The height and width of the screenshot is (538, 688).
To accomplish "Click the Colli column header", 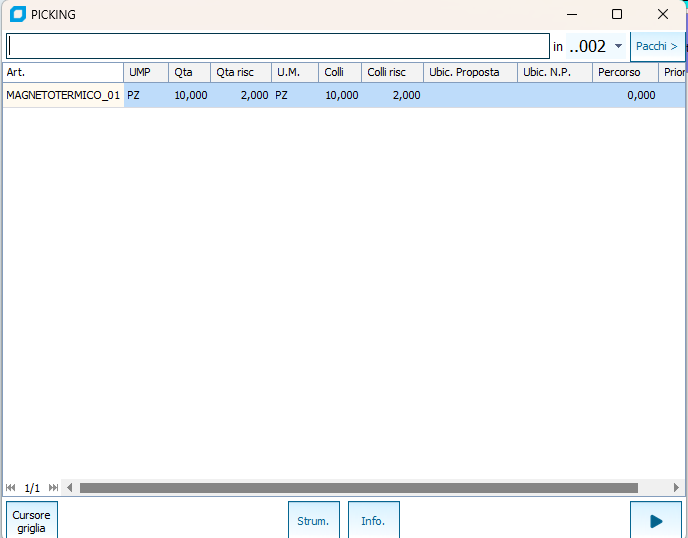I will [x=340, y=72].
